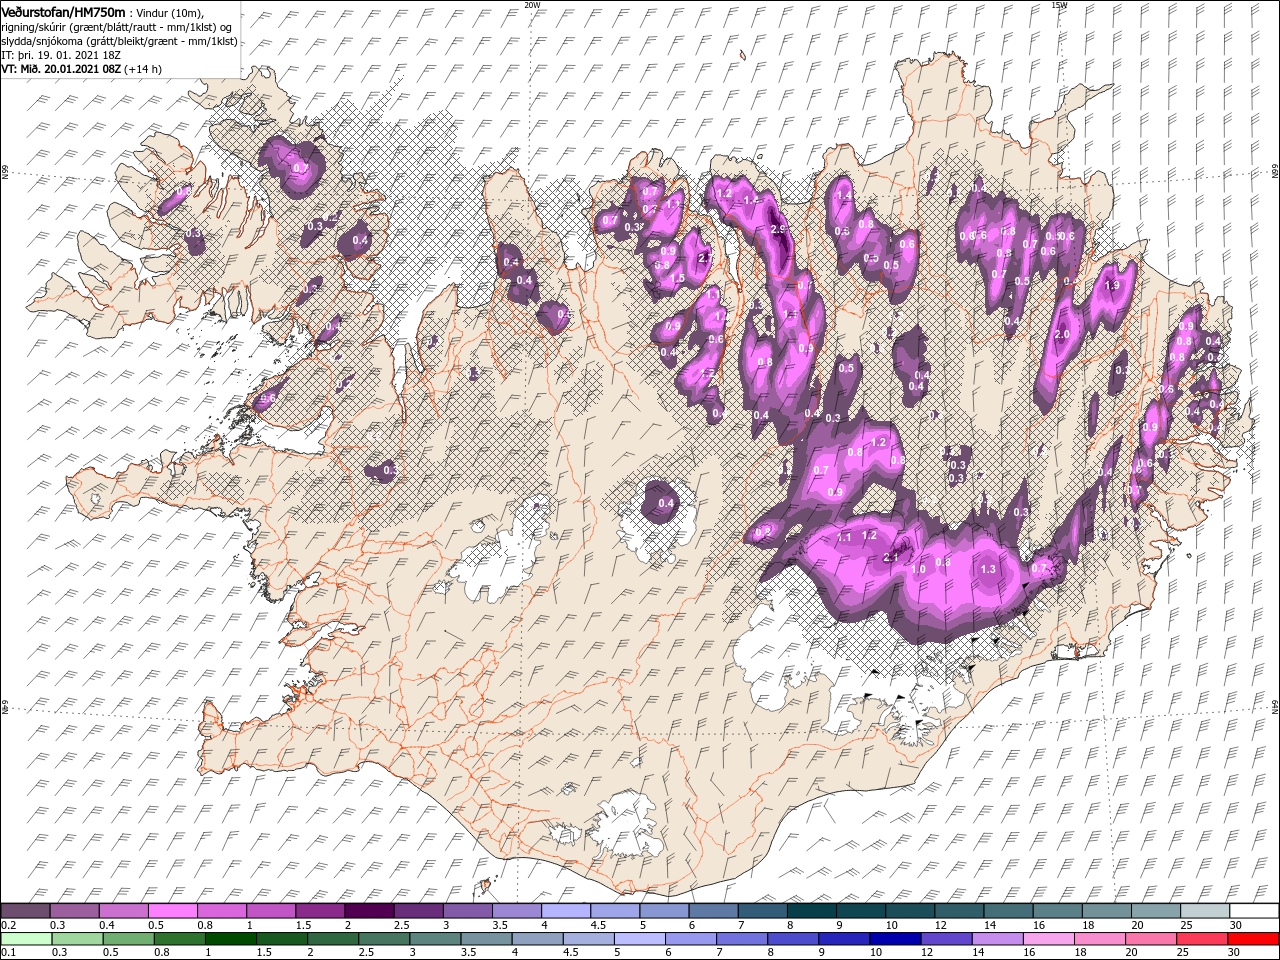Click snow scale swatch between 2 and 2.5
This screenshot has width=1280, height=960.
point(368,911)
